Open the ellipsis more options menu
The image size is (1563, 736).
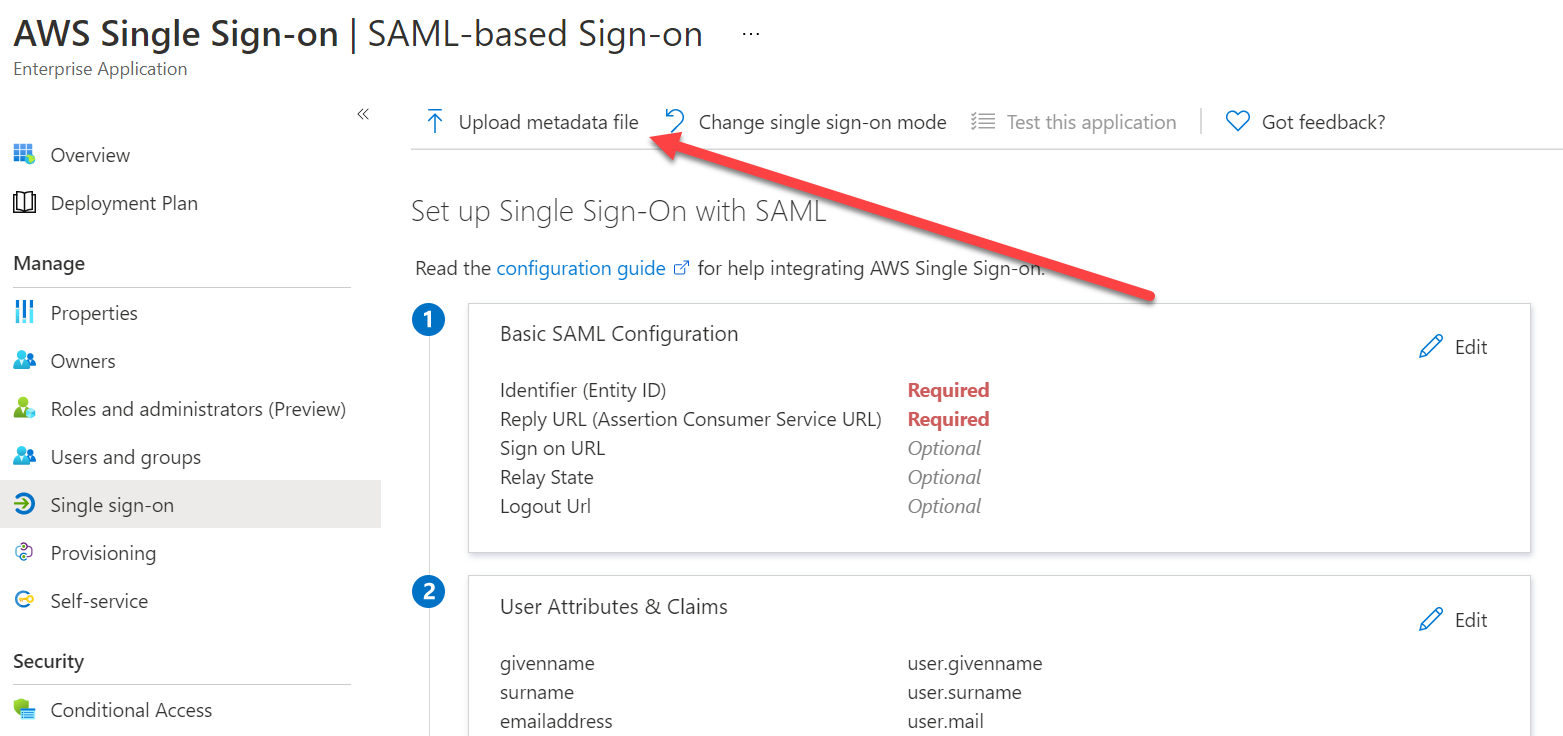tap(751, 34)
